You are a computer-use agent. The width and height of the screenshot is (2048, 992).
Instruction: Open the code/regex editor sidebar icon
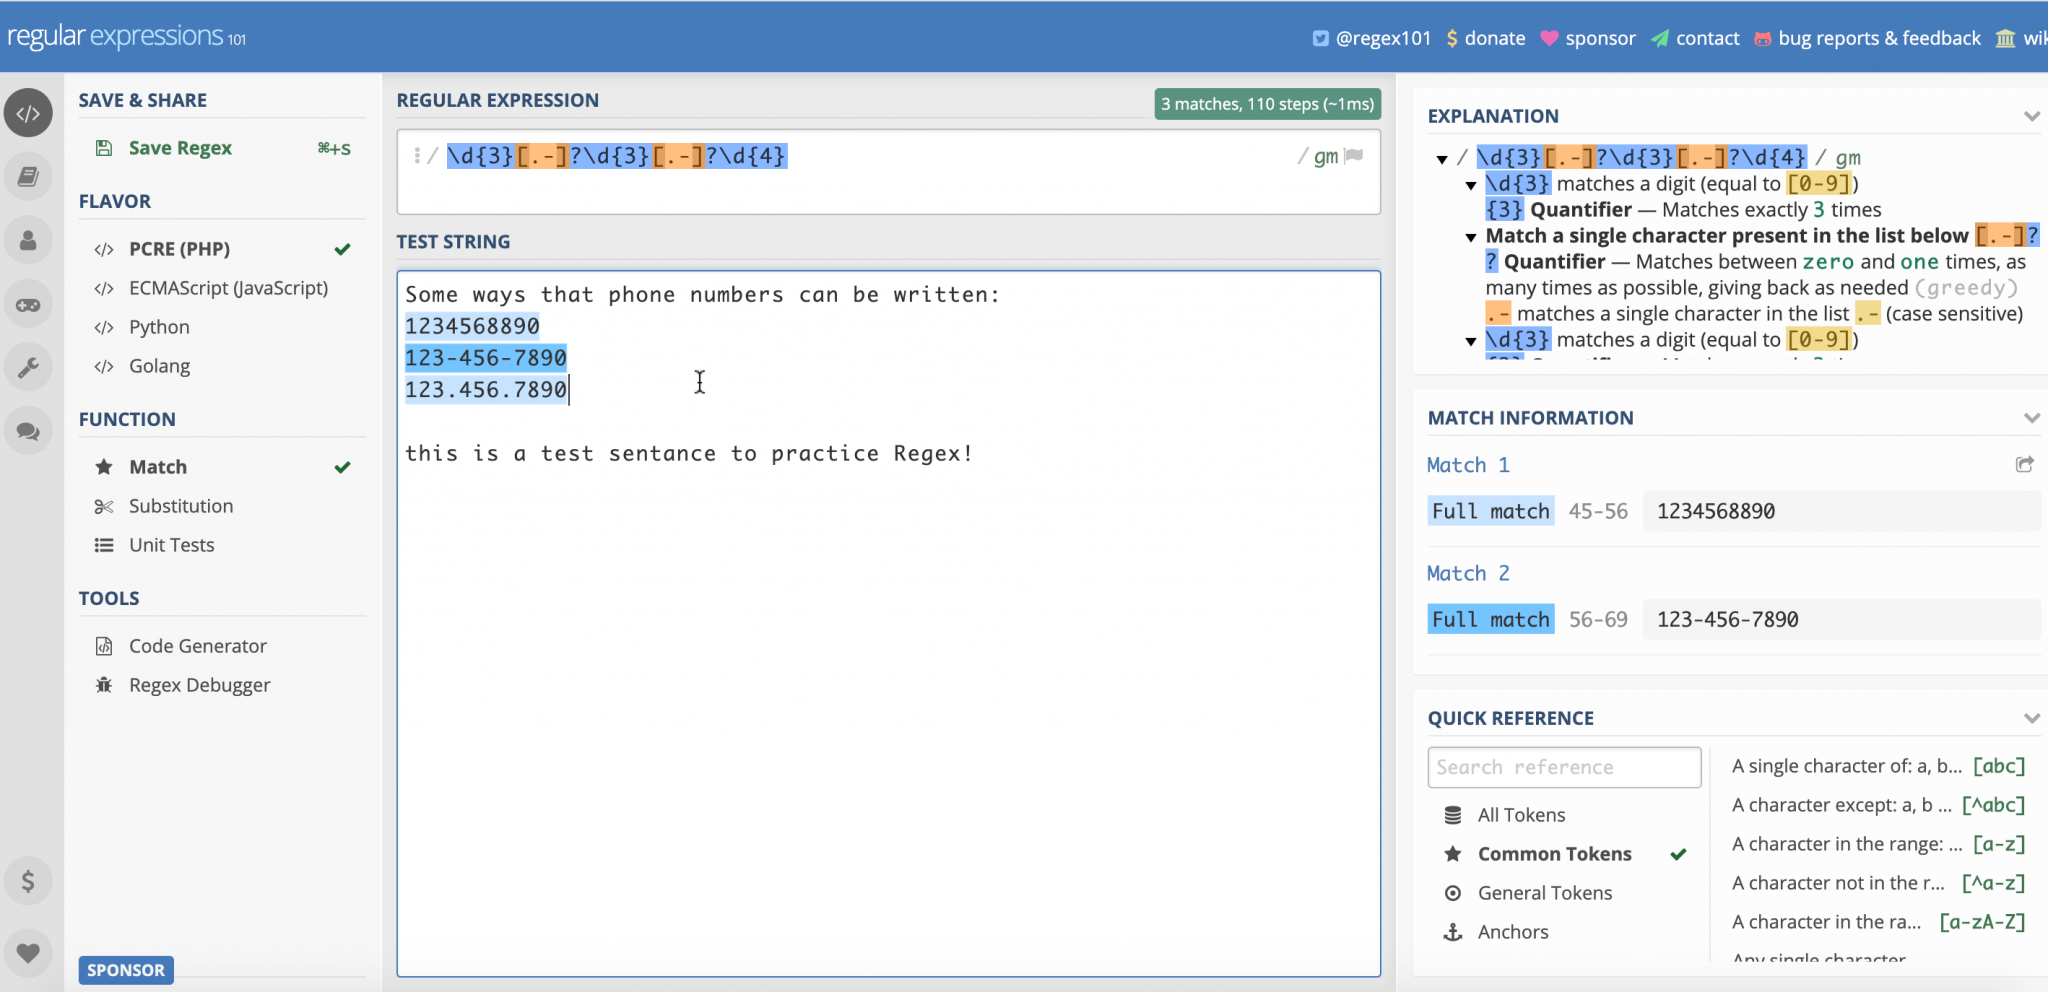[x=28, y=112]
